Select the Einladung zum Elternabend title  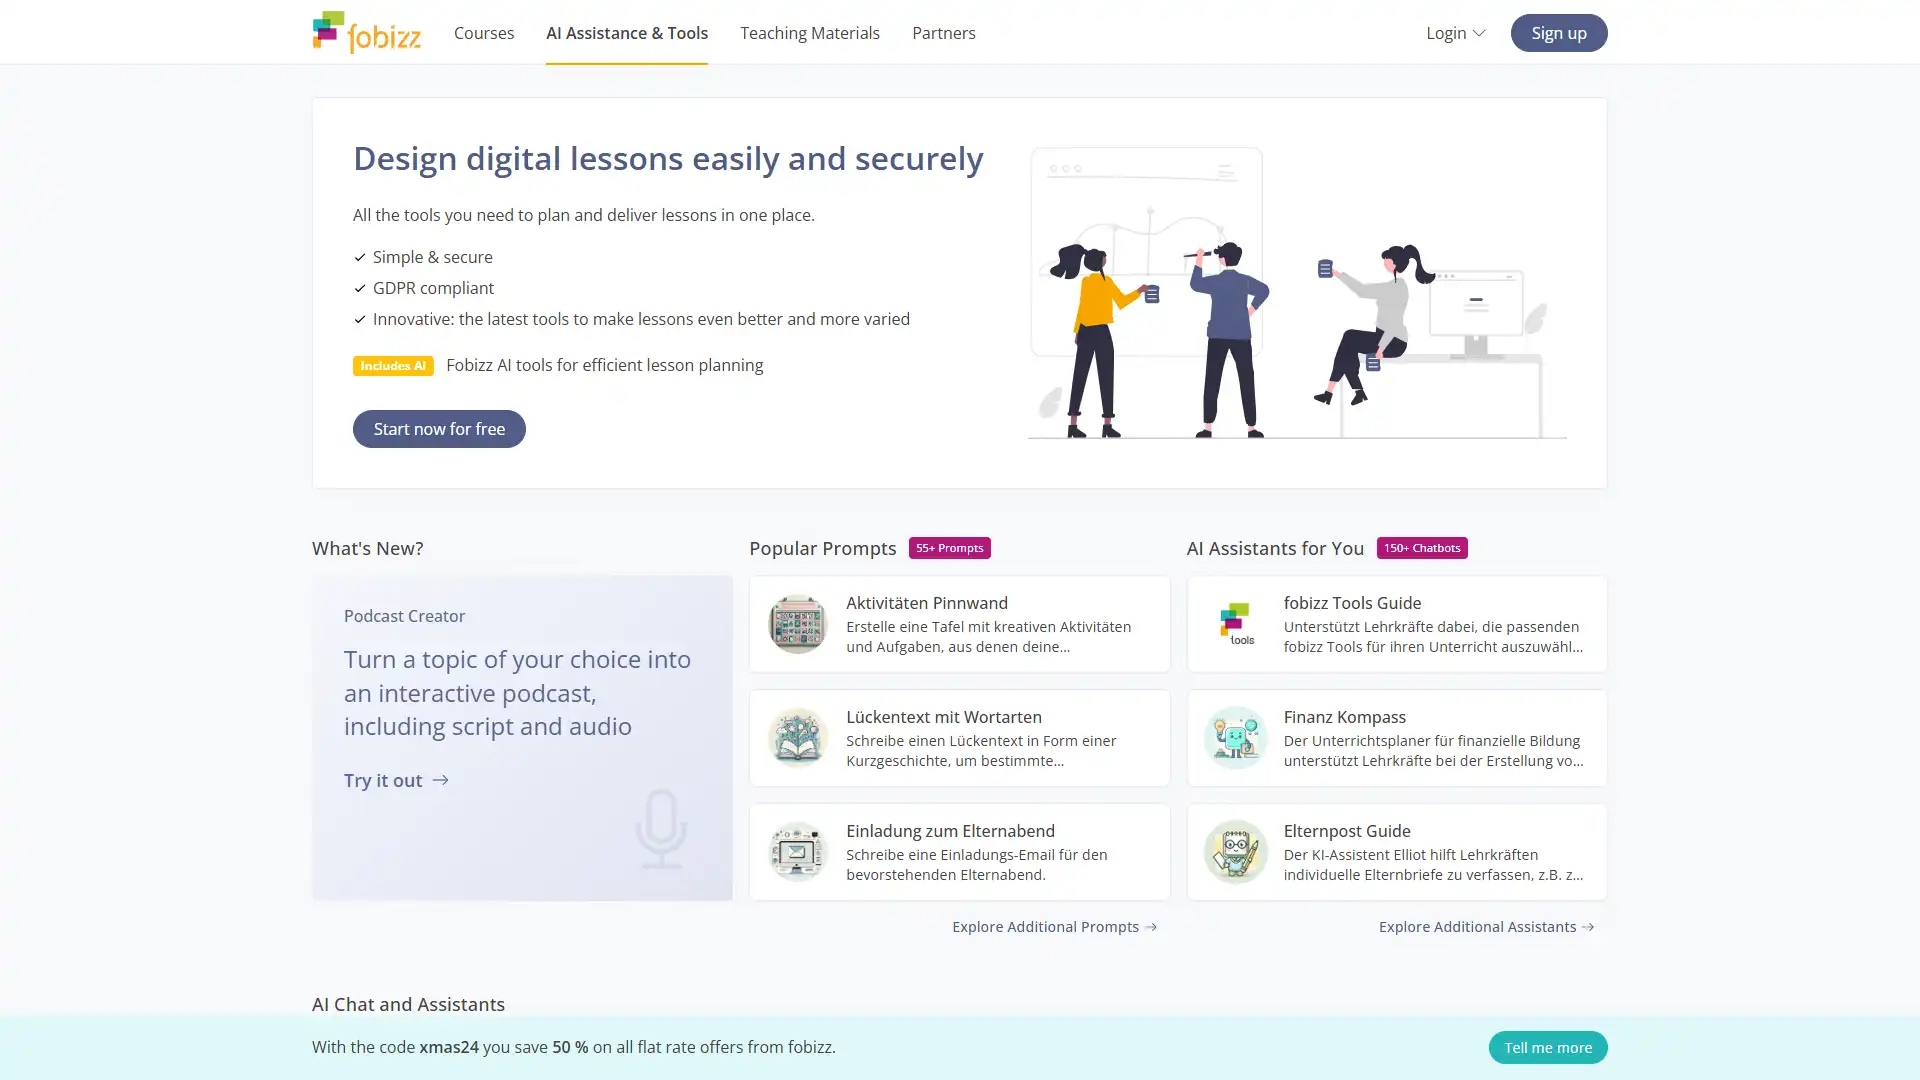click(x=950, y=831)
